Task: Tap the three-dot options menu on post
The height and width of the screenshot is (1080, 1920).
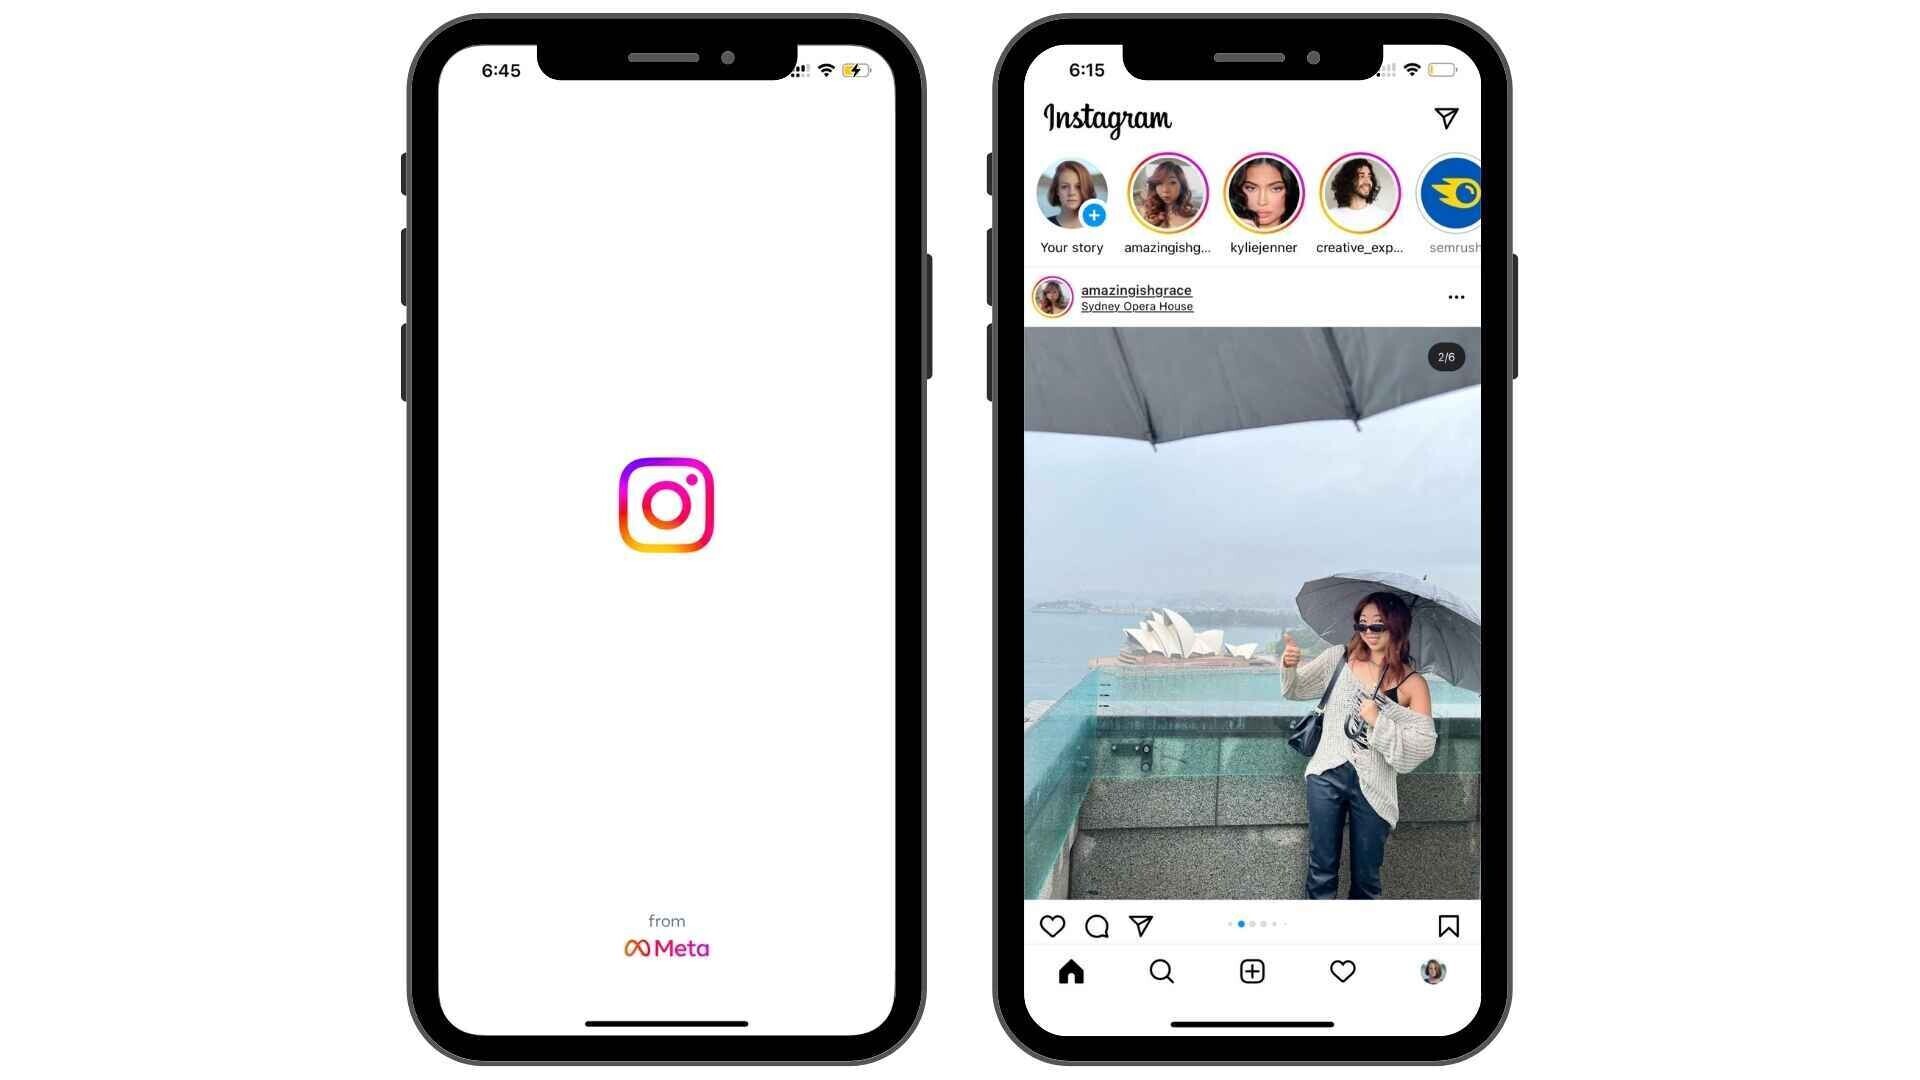Action: [x=1456, y=297]
